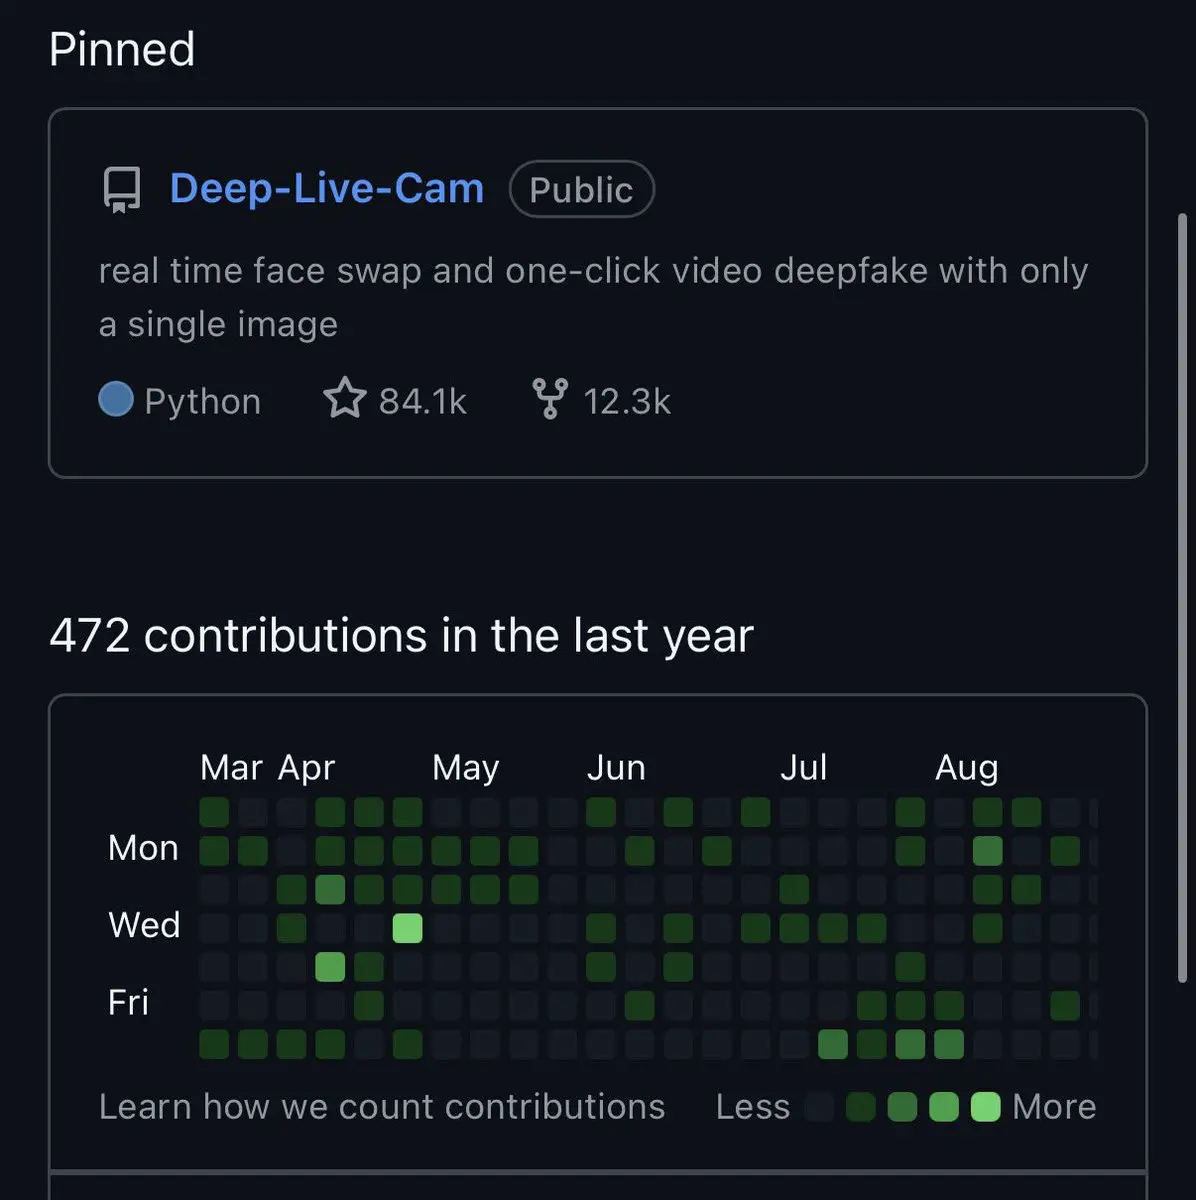Open Learn how we count contributions link
The image size is (1196, 1200).
381,1107
